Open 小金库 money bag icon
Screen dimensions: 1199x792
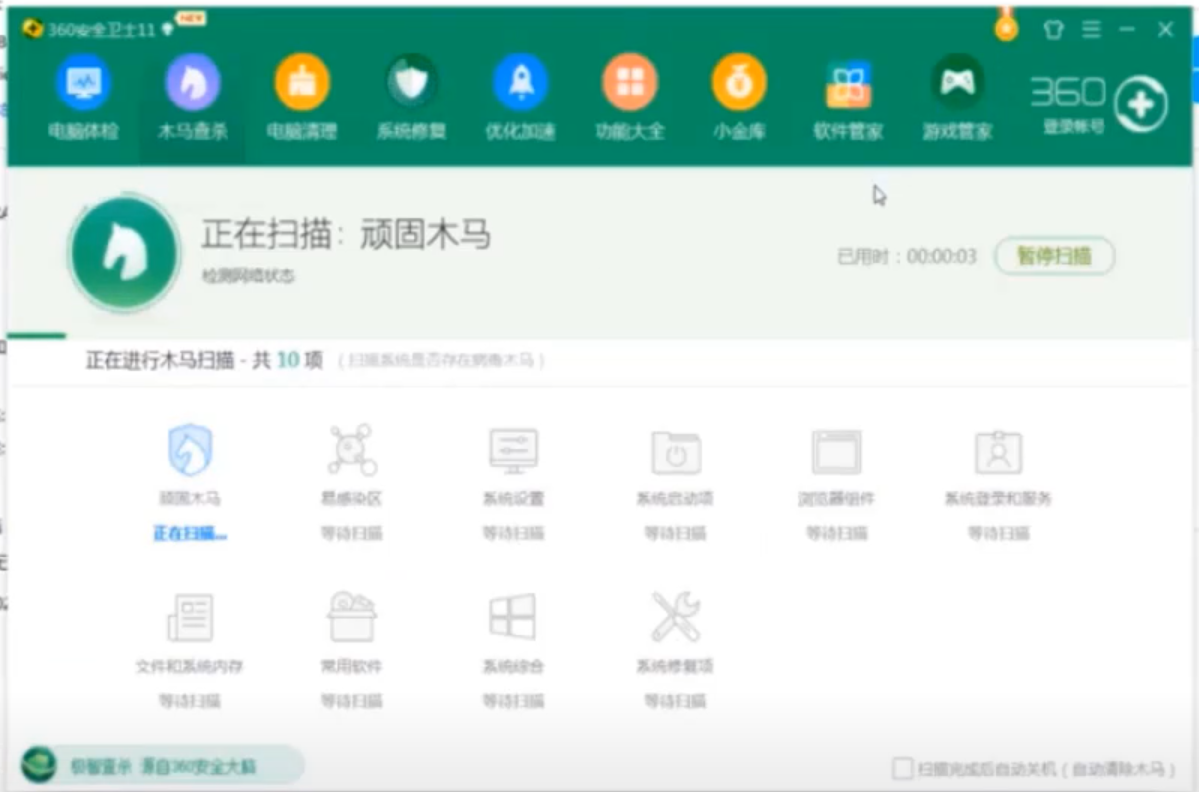pyautogui.click(x=739, y=82)
